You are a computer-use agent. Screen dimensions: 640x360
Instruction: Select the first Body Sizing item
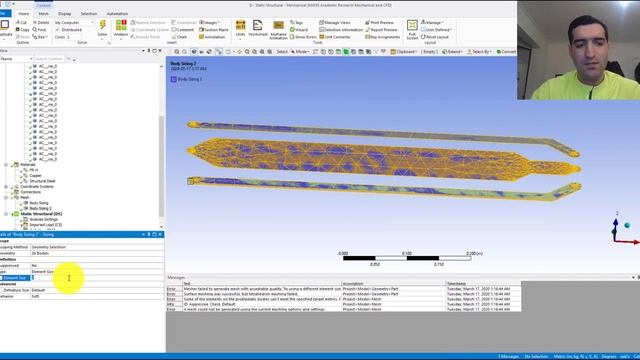(39, 203)
